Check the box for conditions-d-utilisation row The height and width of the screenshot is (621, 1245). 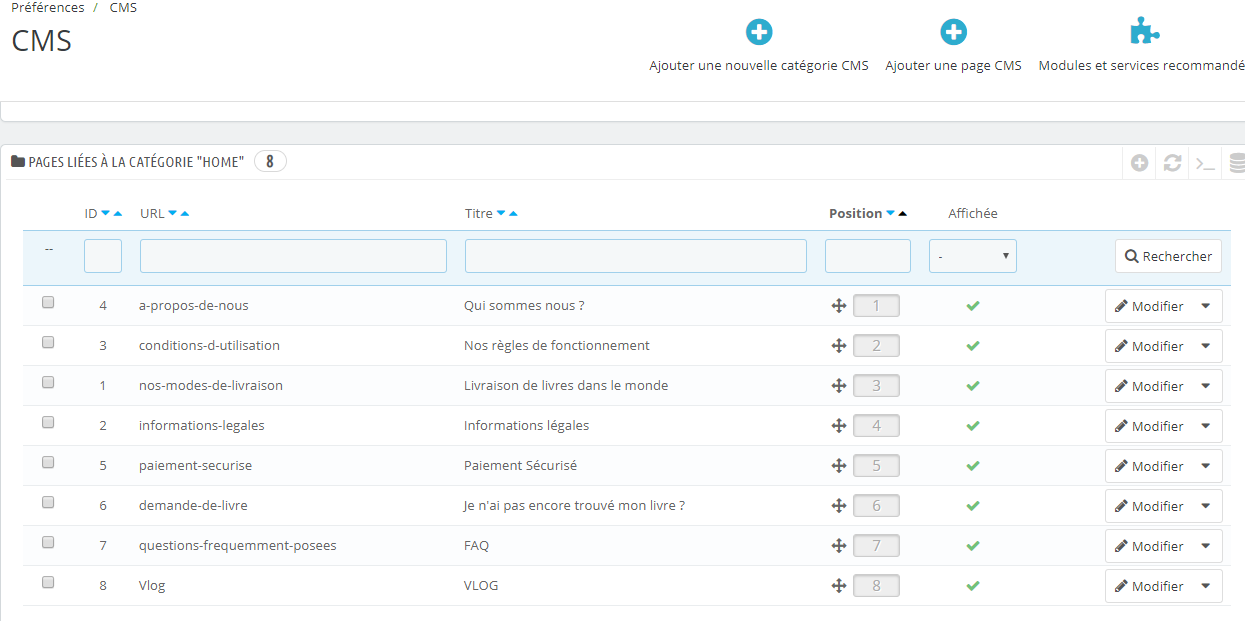48,342
